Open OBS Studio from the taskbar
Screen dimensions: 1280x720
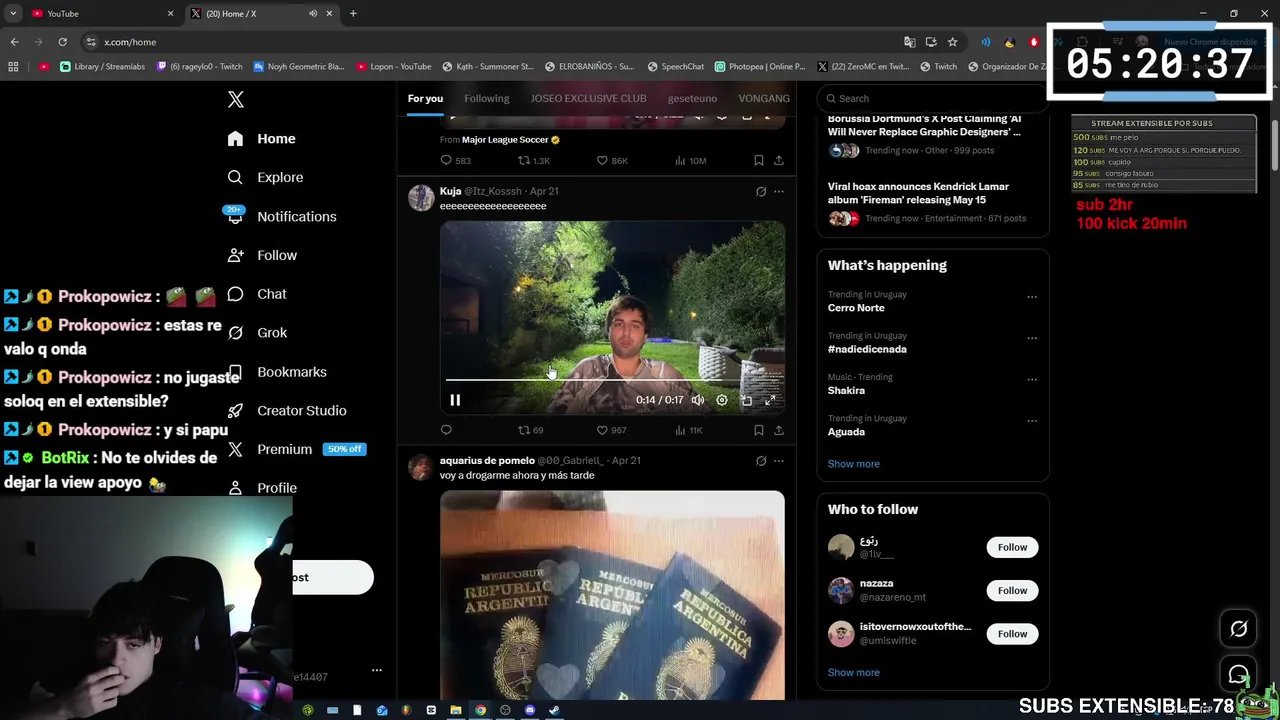pyautogui.click(x=505, y=710)
